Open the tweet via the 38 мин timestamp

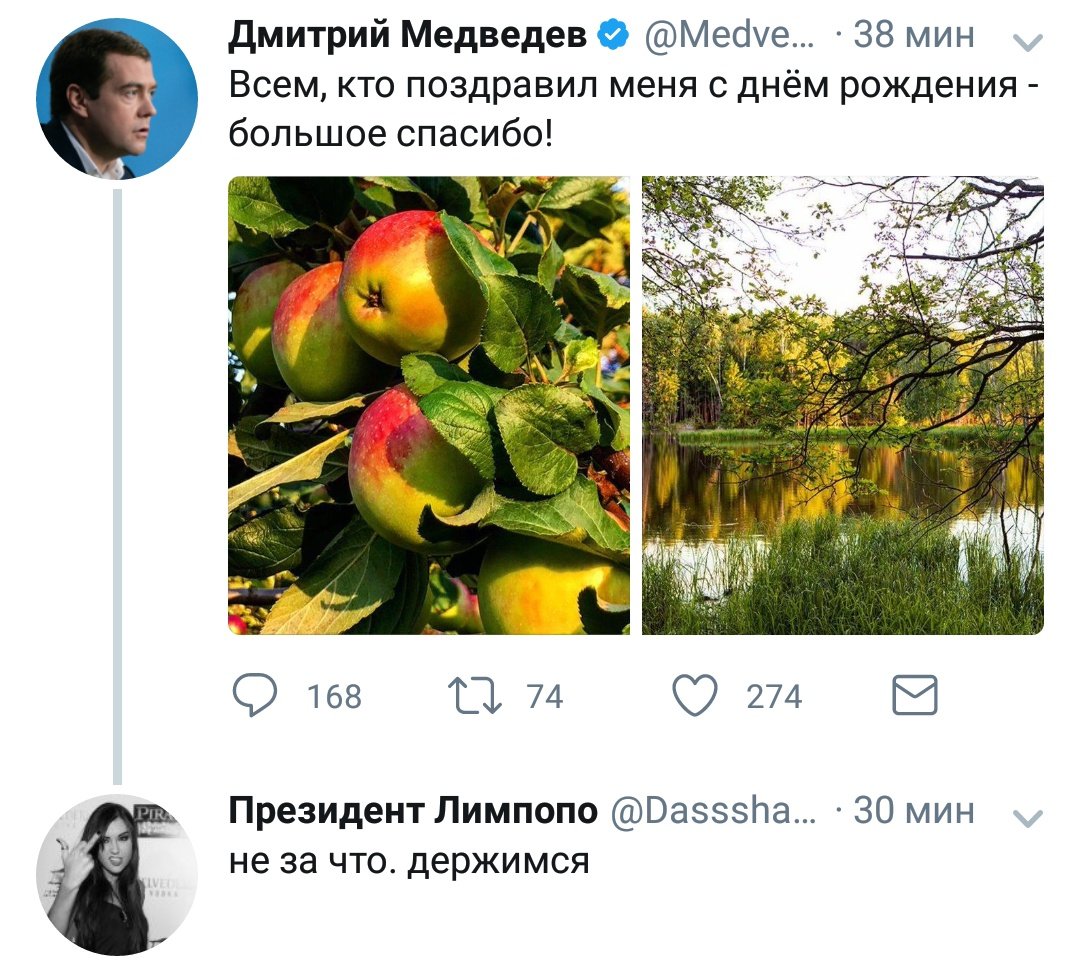coord(914,37)
